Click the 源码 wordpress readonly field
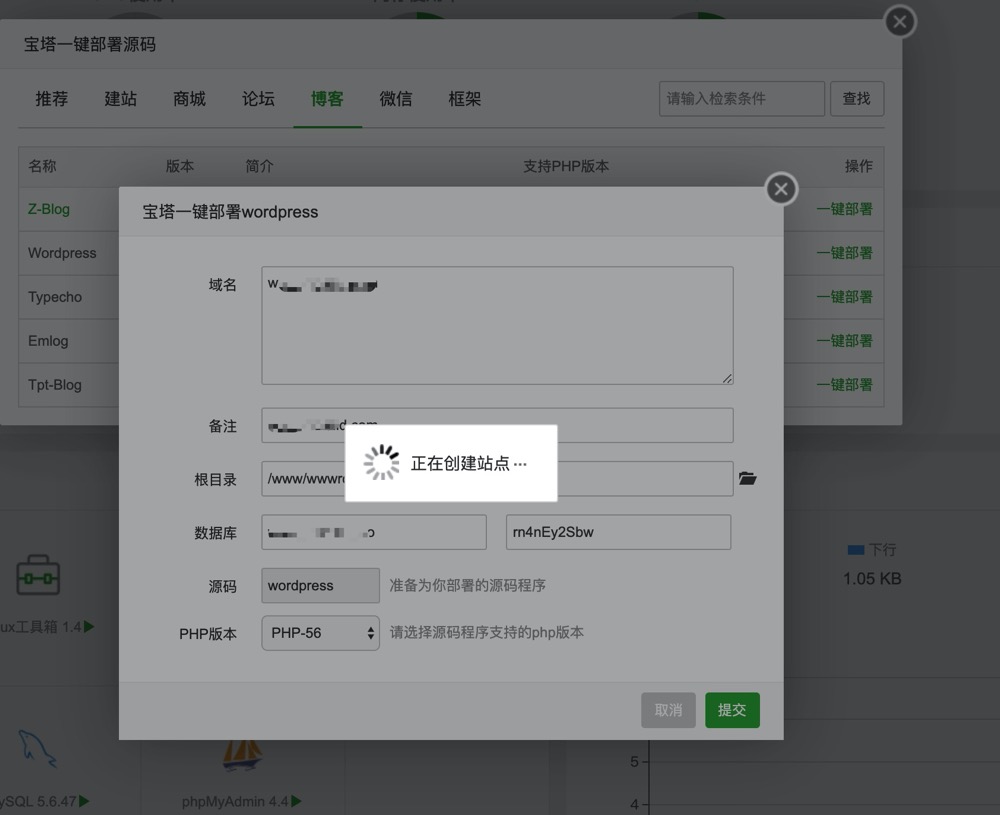This screenshot has height=815, width=1000. coord(320,585)
